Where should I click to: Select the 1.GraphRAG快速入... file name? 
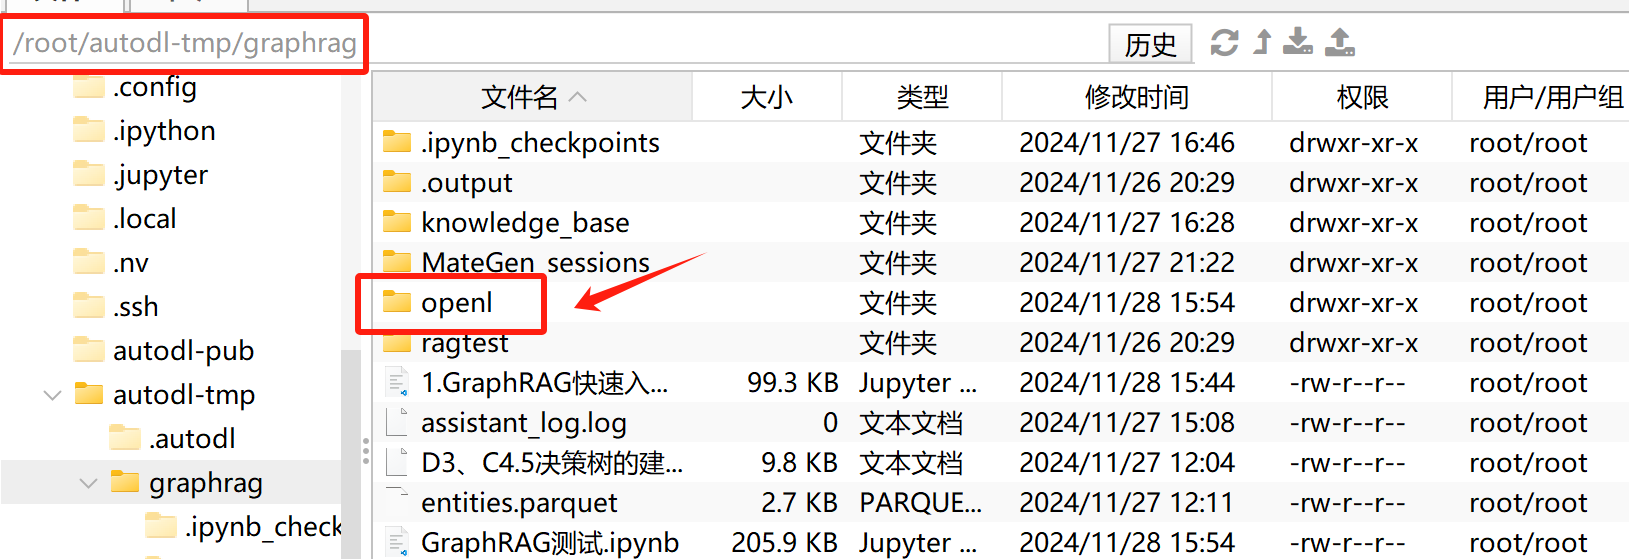(x=544, y=383)
